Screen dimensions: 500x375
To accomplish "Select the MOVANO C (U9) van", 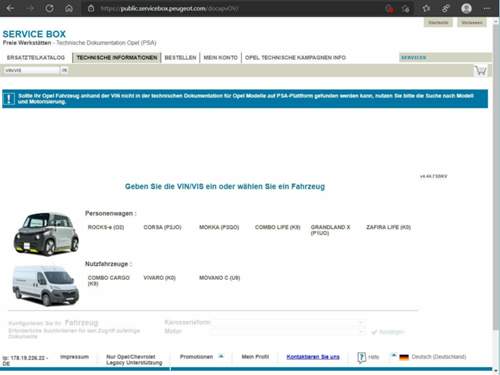I will point(219,278).
